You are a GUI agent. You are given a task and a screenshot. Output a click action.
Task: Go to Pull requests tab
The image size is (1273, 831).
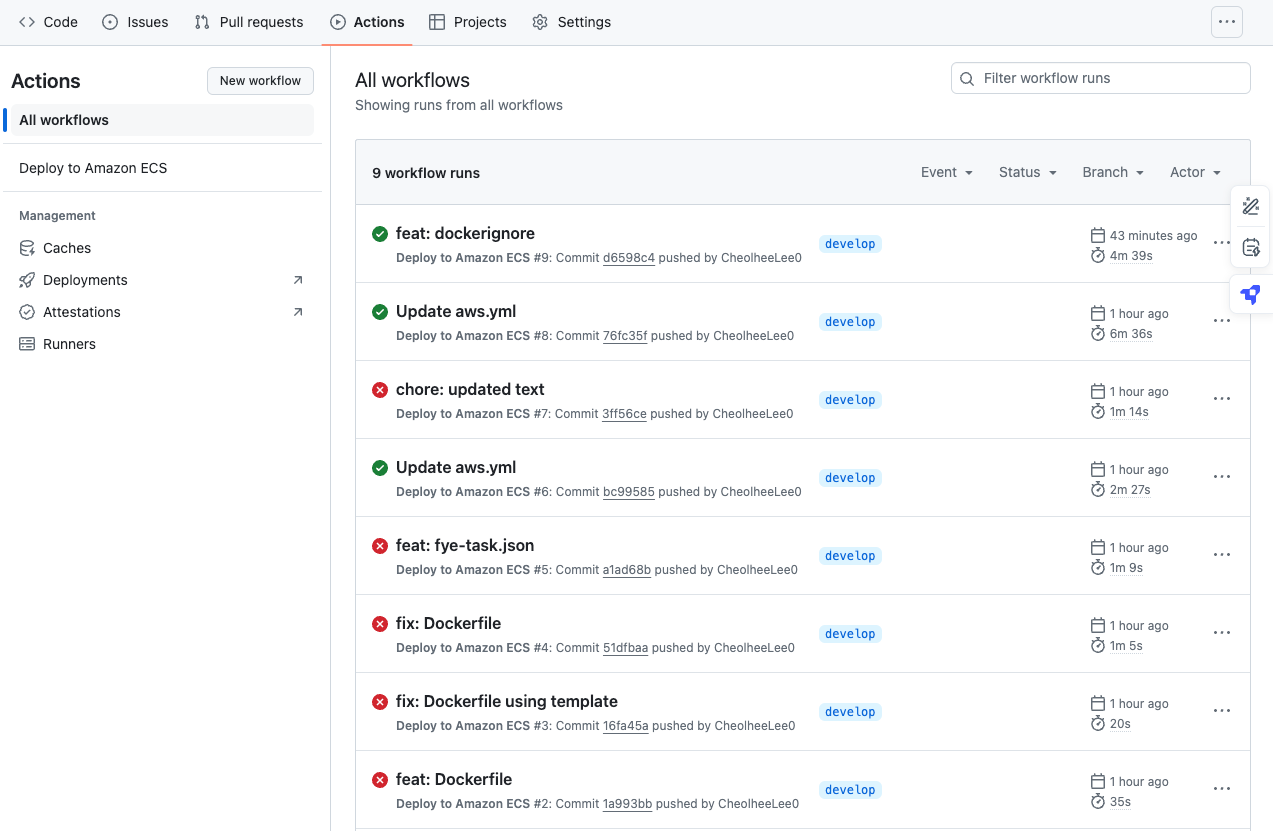click(x=249, y=22)
